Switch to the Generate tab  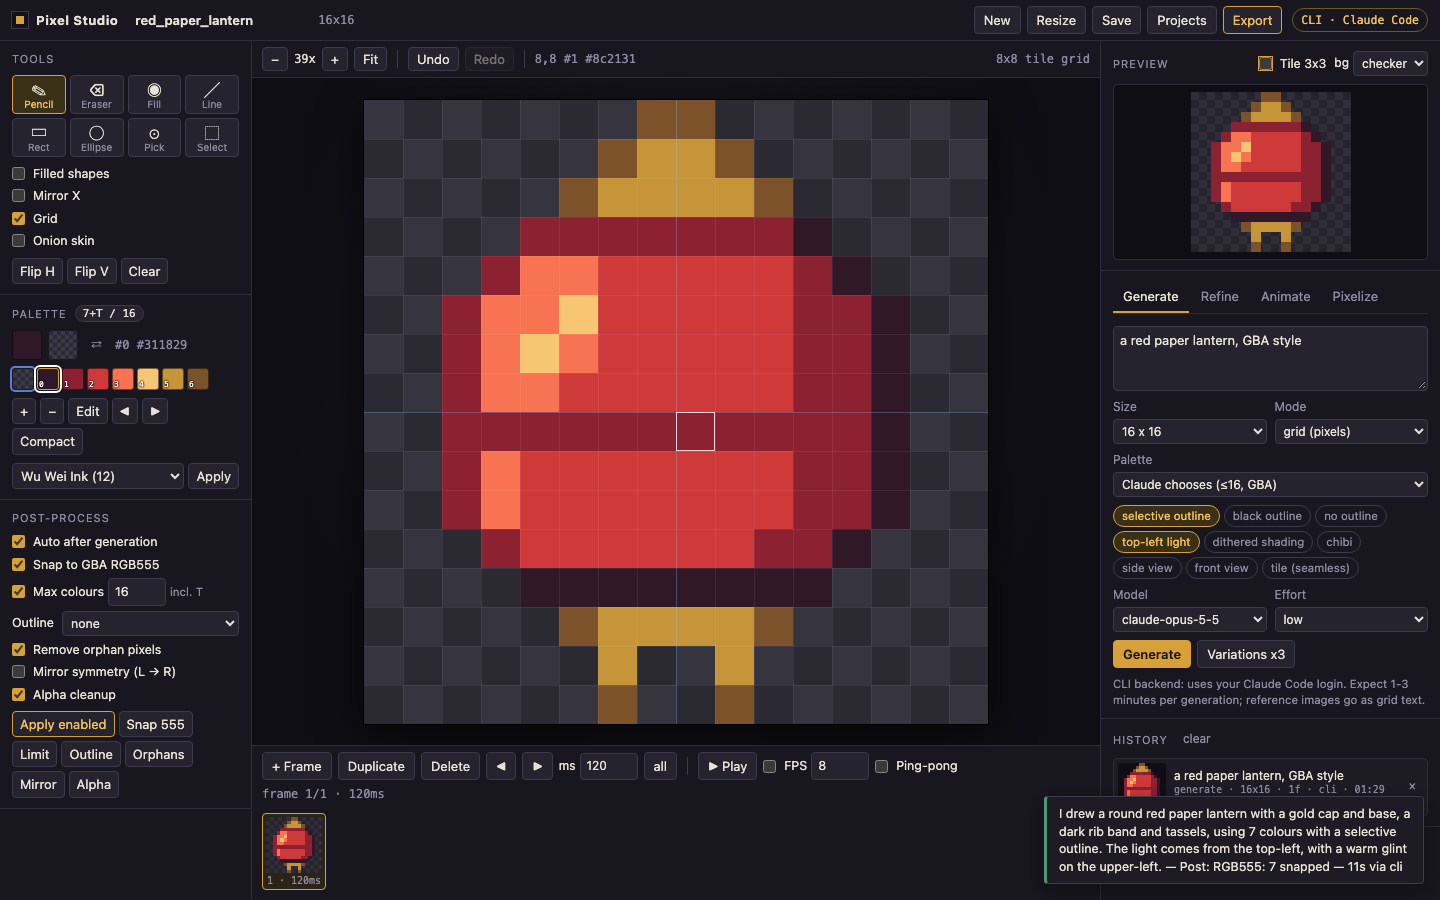click(1150, 297)
